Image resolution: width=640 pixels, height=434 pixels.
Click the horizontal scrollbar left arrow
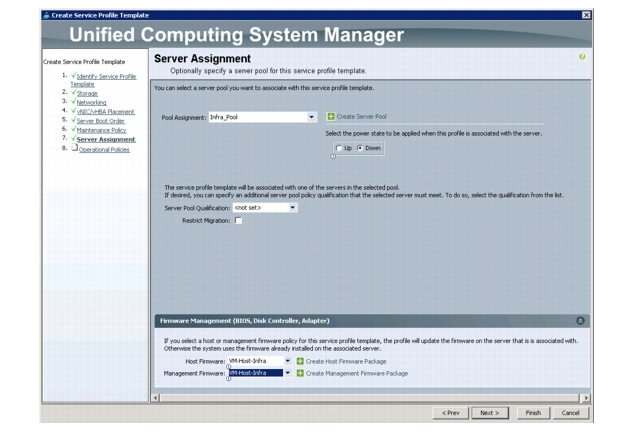(x=156, y=398)
